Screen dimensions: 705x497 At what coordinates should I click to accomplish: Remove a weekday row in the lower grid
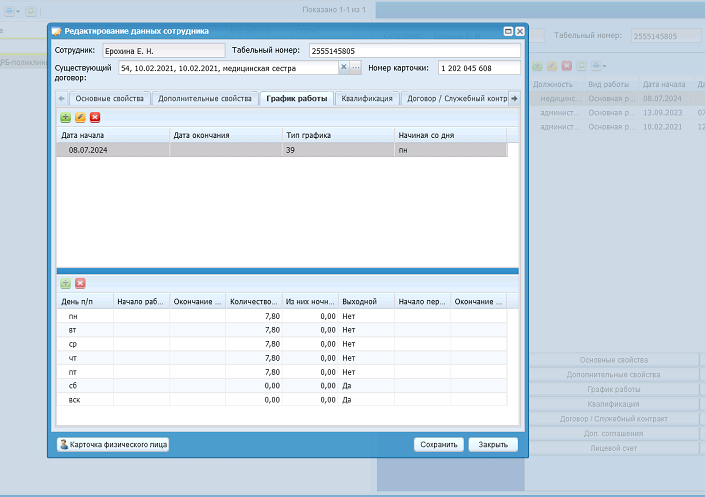[x=80, y=283]
